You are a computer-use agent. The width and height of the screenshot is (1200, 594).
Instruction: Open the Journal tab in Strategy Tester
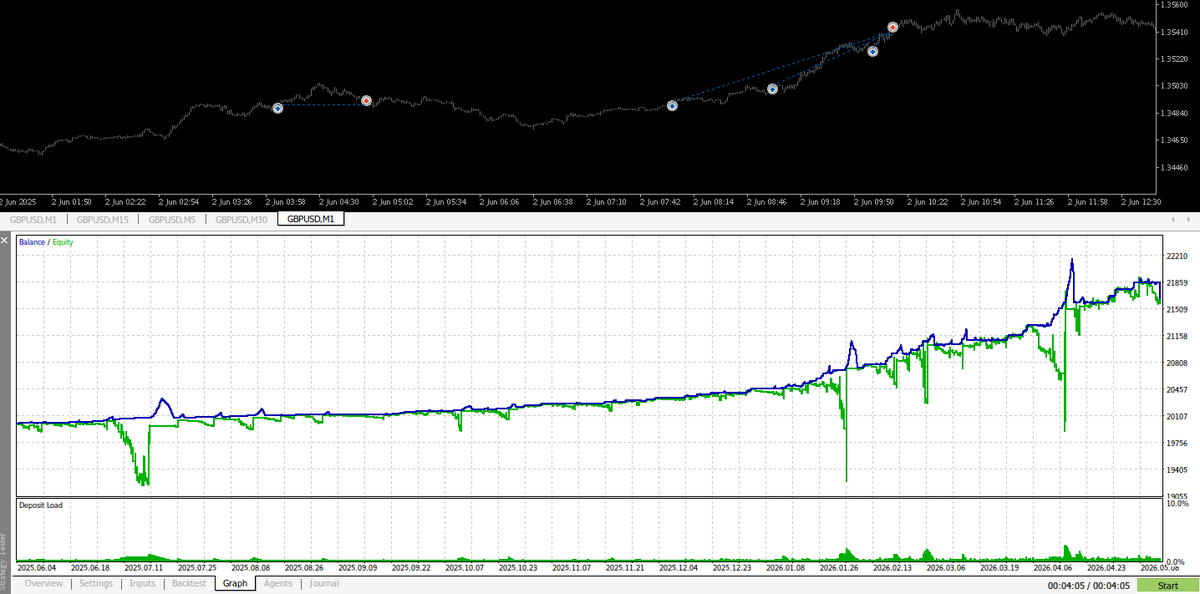[323, 583]
